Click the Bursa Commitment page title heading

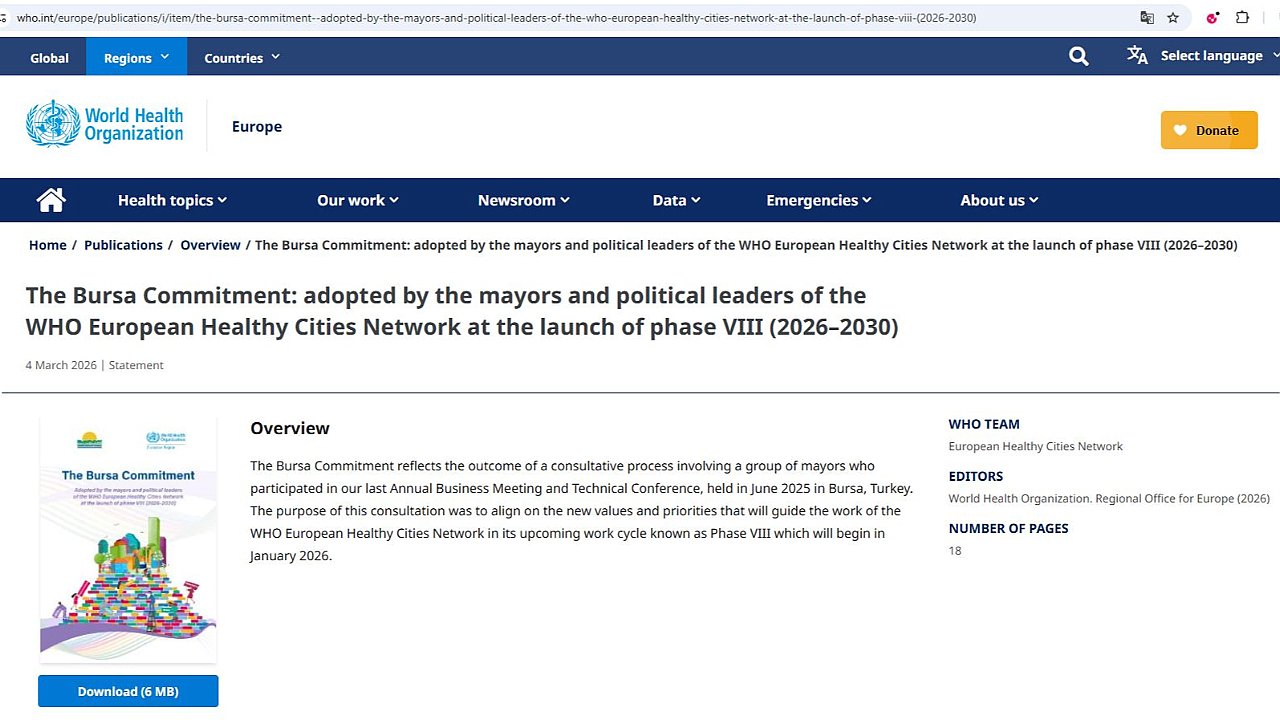pos(462,311)
